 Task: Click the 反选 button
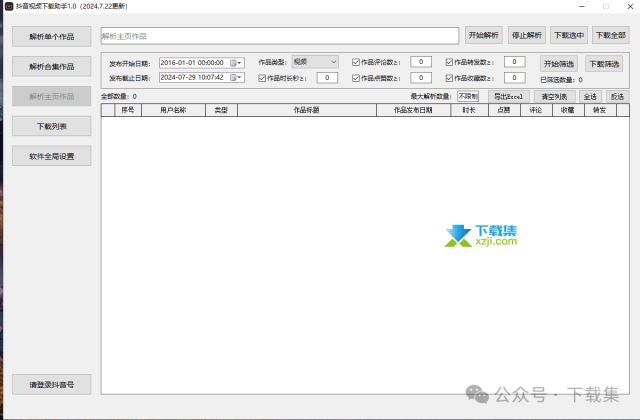pyautogui.click(x=618, y=97)
